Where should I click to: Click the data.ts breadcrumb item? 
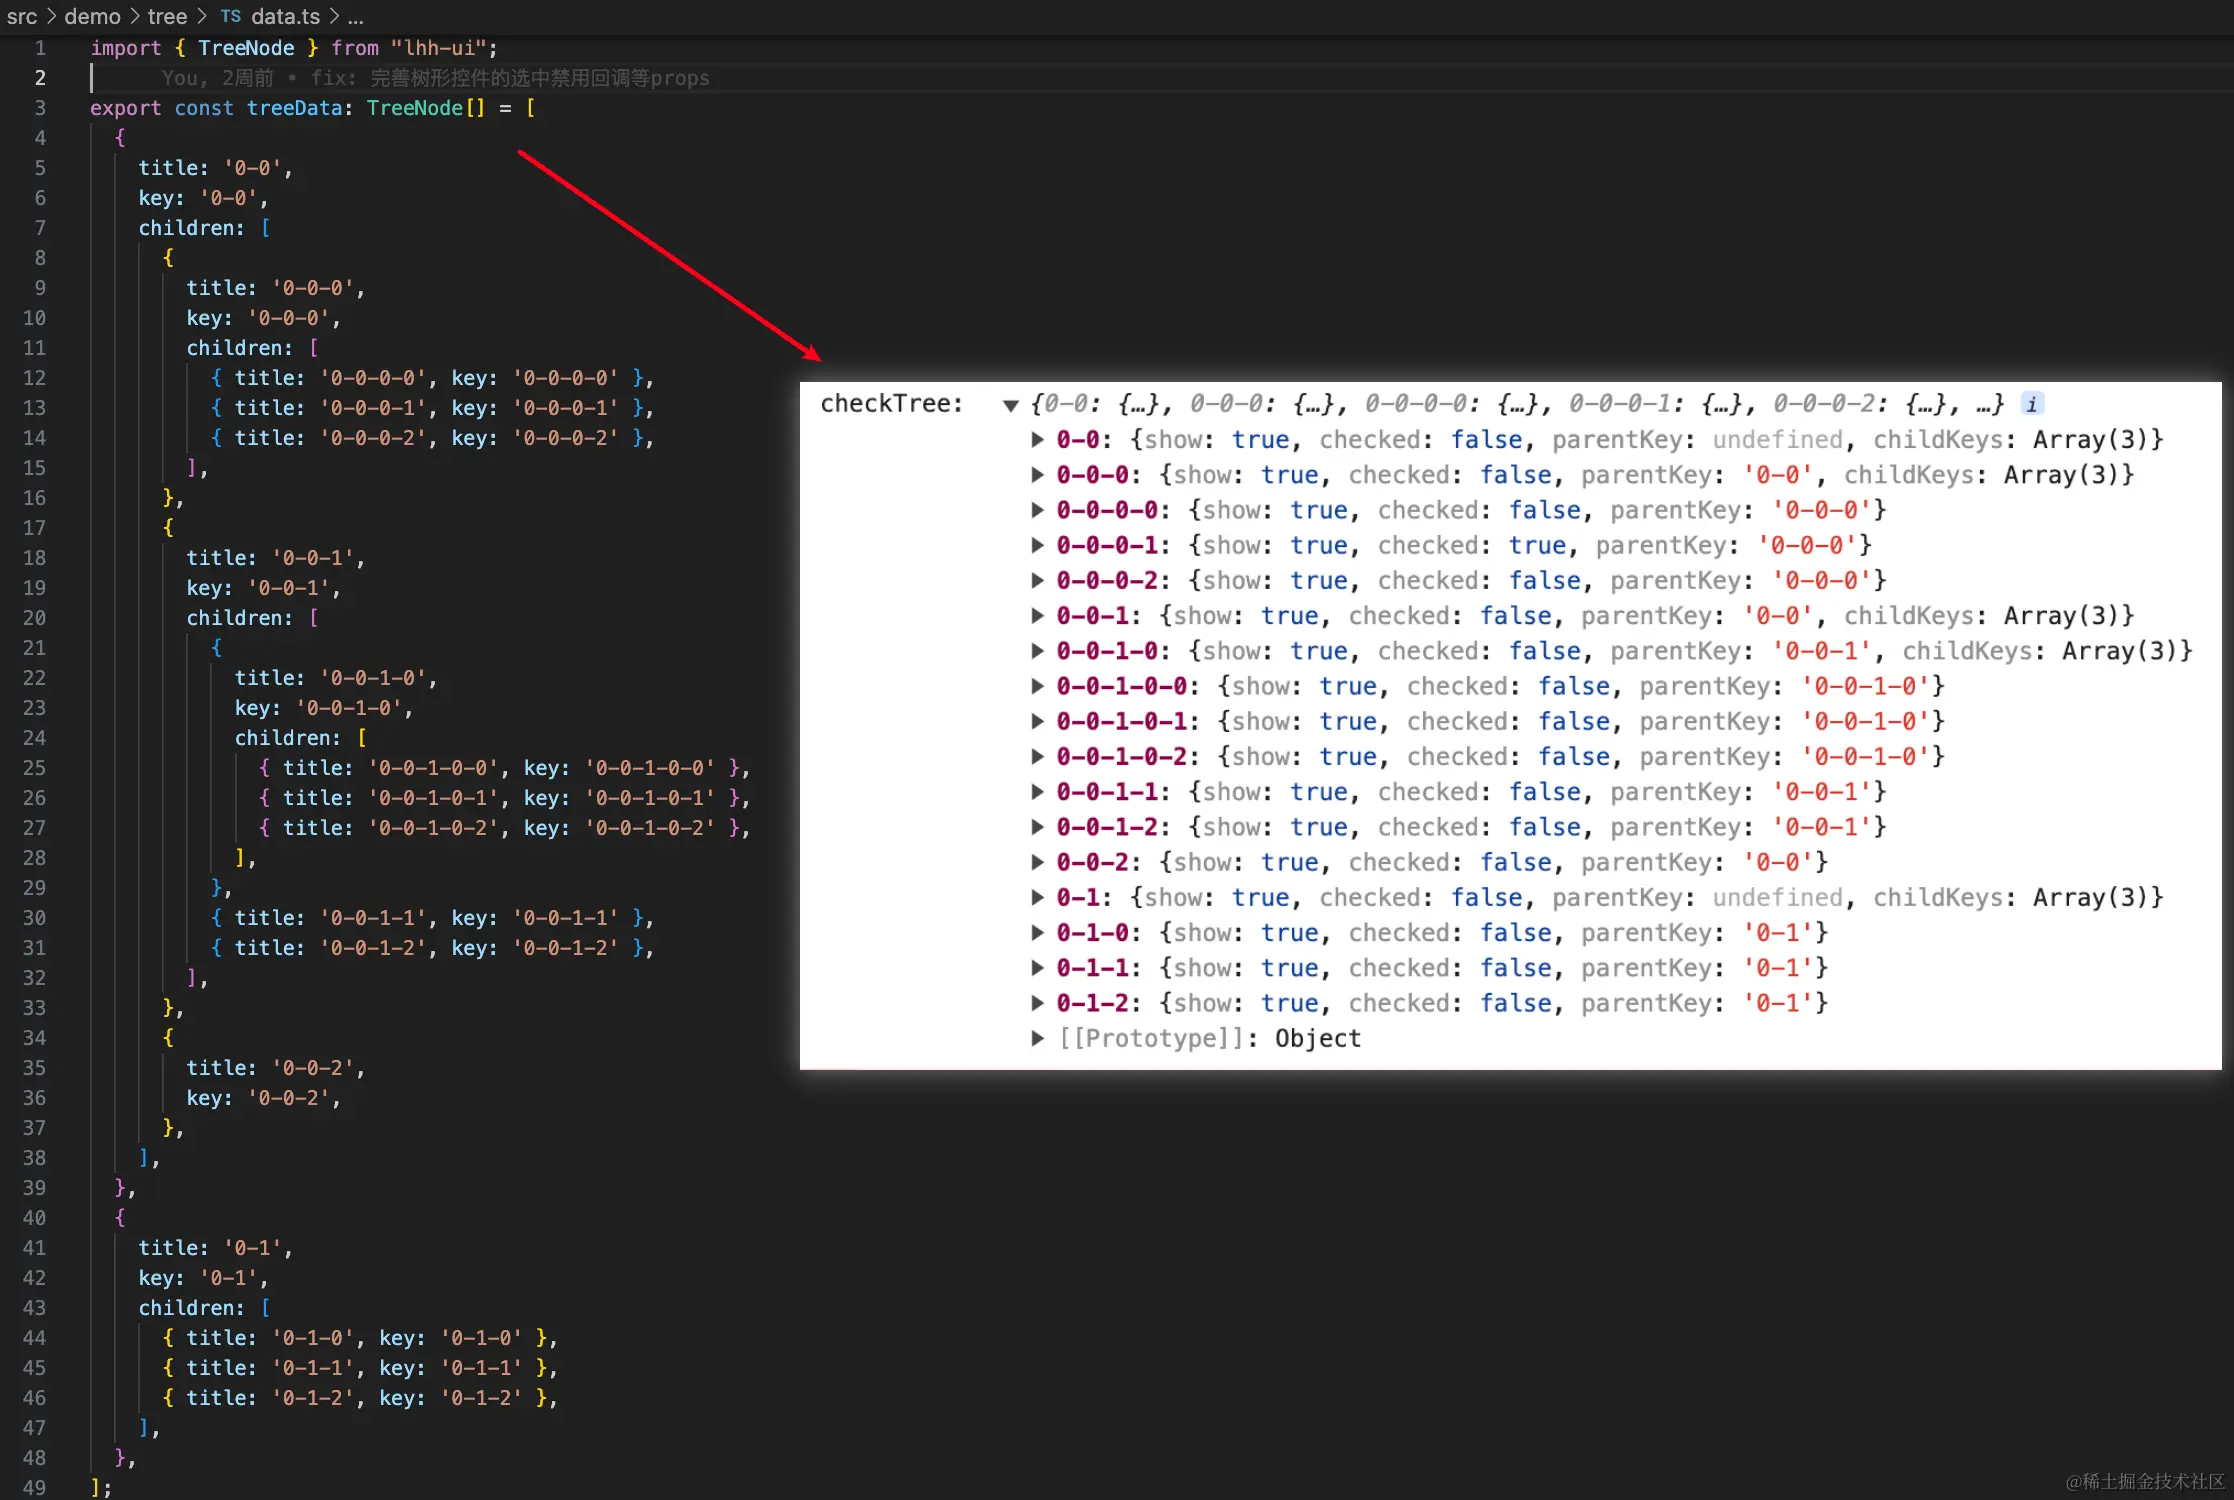(x=285, y=16)
